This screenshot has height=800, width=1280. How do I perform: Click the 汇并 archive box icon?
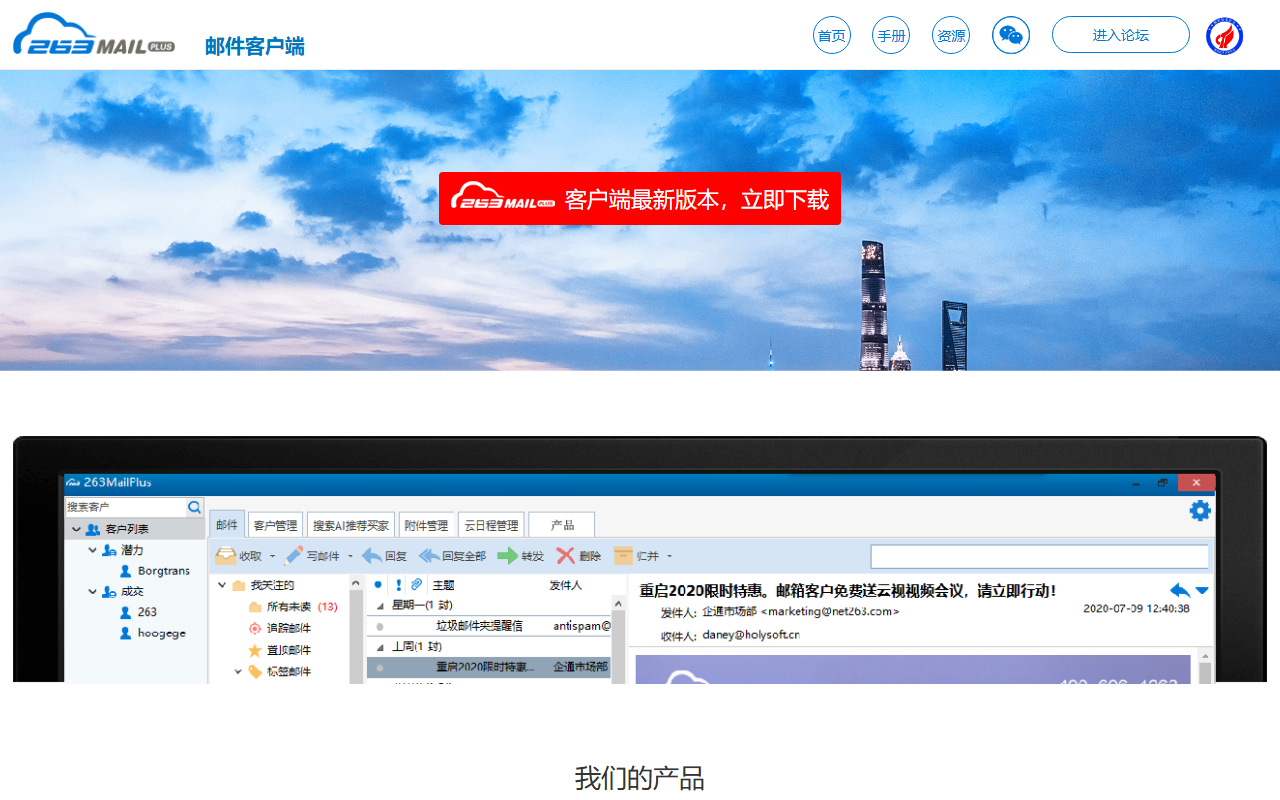pyautogui.click(x=623, y=556)
